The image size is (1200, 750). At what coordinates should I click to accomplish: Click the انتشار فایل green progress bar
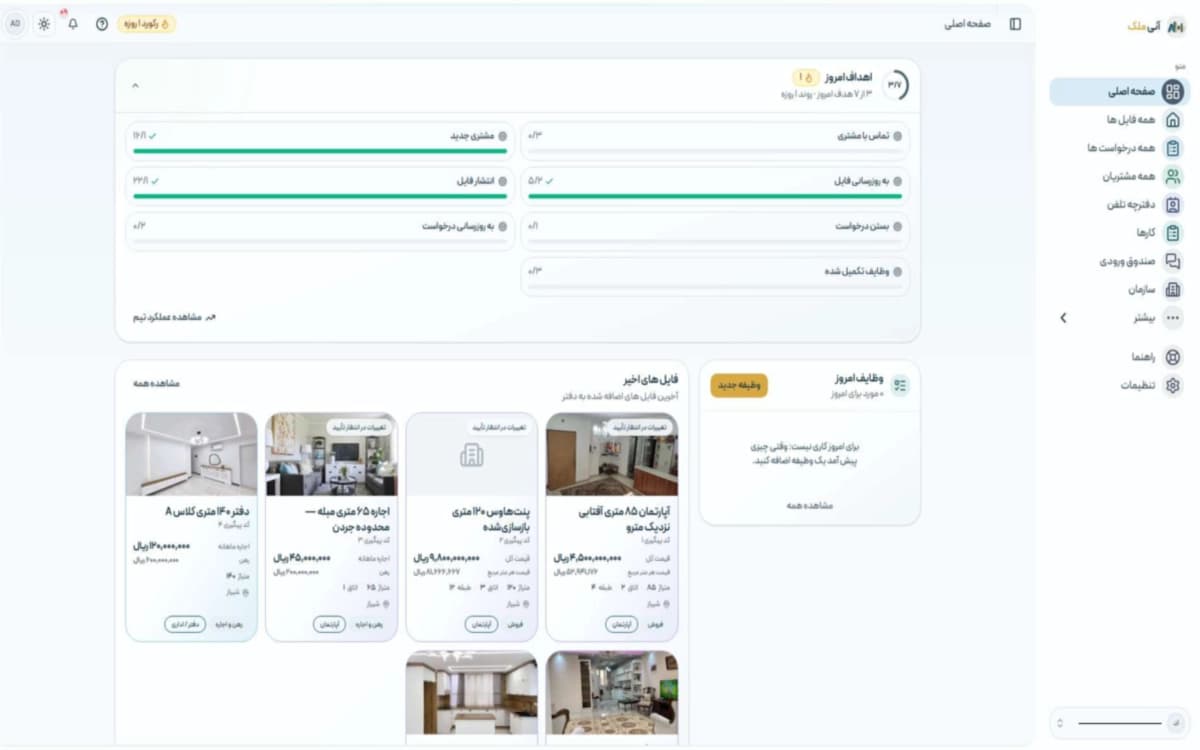(x=320, y=196)
